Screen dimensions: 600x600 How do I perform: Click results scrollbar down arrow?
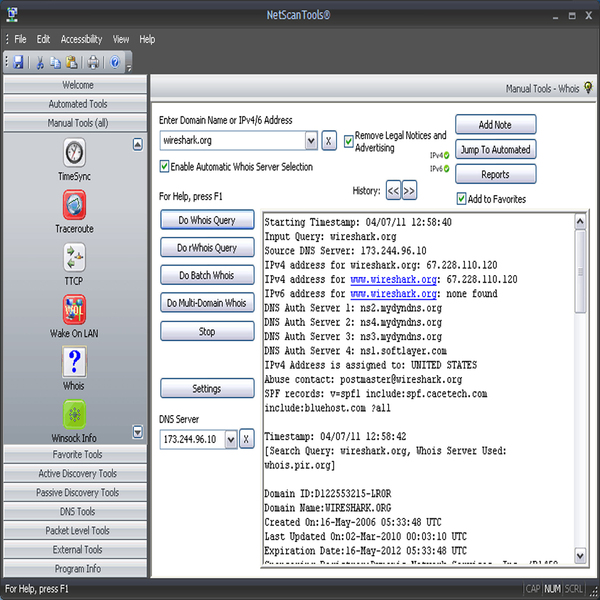pos(580,555)
